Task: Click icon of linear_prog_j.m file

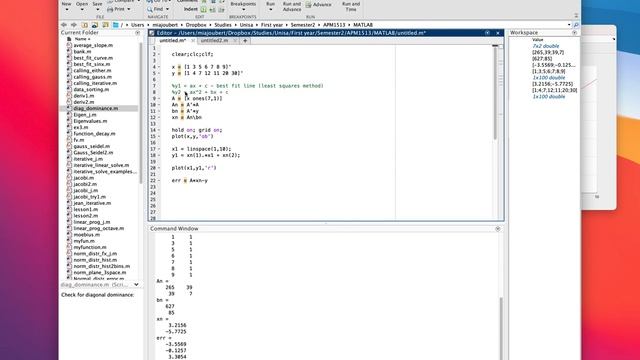Action: pos(69,222)
